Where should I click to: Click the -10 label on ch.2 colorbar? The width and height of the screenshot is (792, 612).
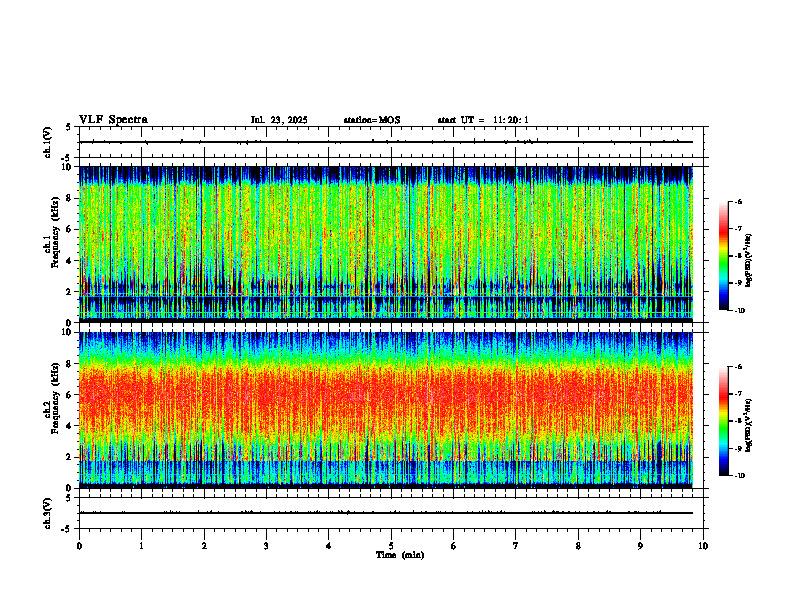(739, 476)
